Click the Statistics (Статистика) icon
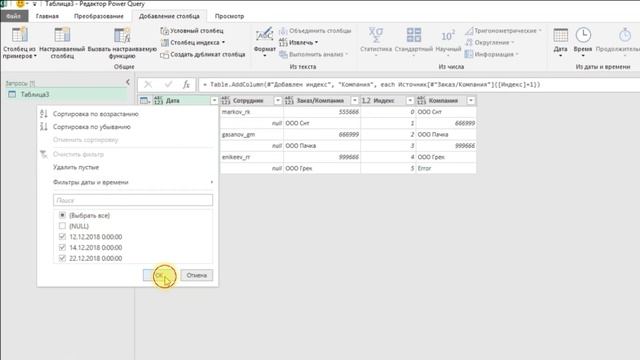Viewport: 640px width, 360px height. pos(376,35)
